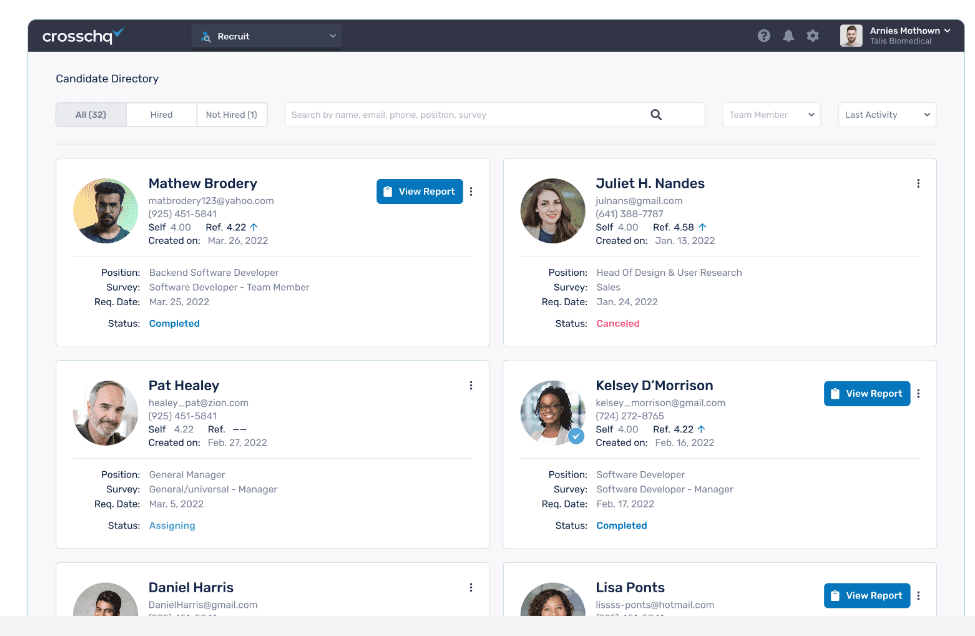The width and height of the screenshot is (975, 636).
Task: Click the Completed status for Kelsey D'Morrison
Action: [621, 525]
